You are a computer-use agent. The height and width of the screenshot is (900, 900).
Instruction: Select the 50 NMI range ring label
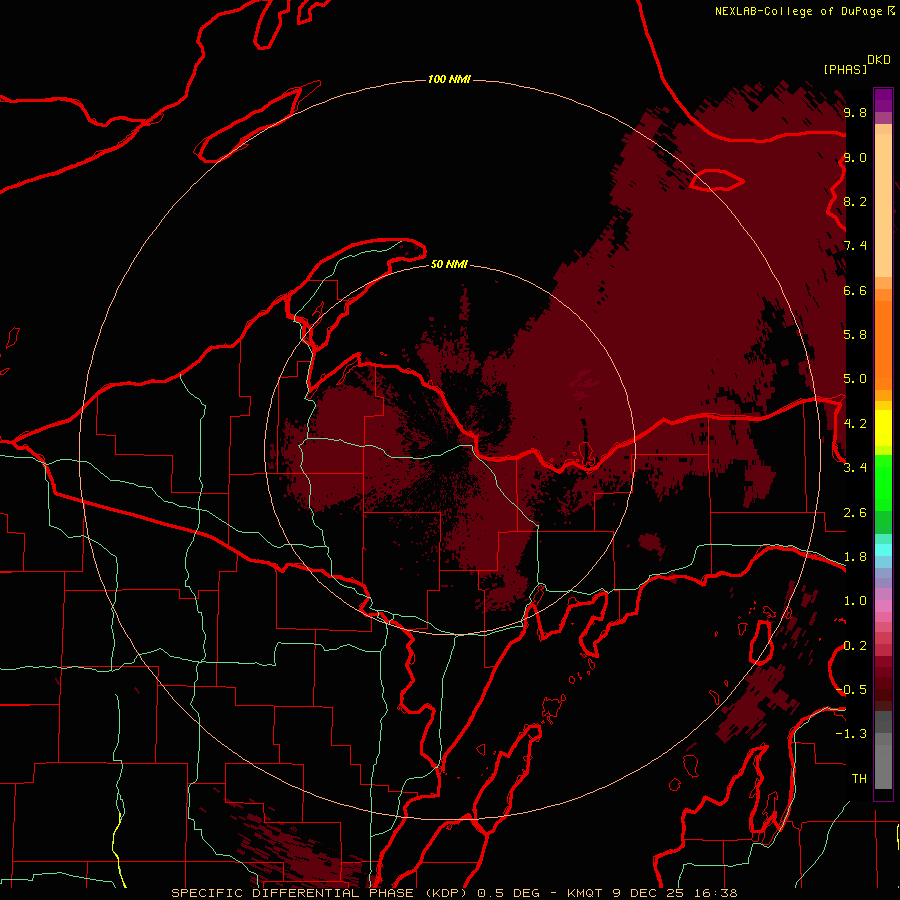pyautogui.click(x=449, y=264)
